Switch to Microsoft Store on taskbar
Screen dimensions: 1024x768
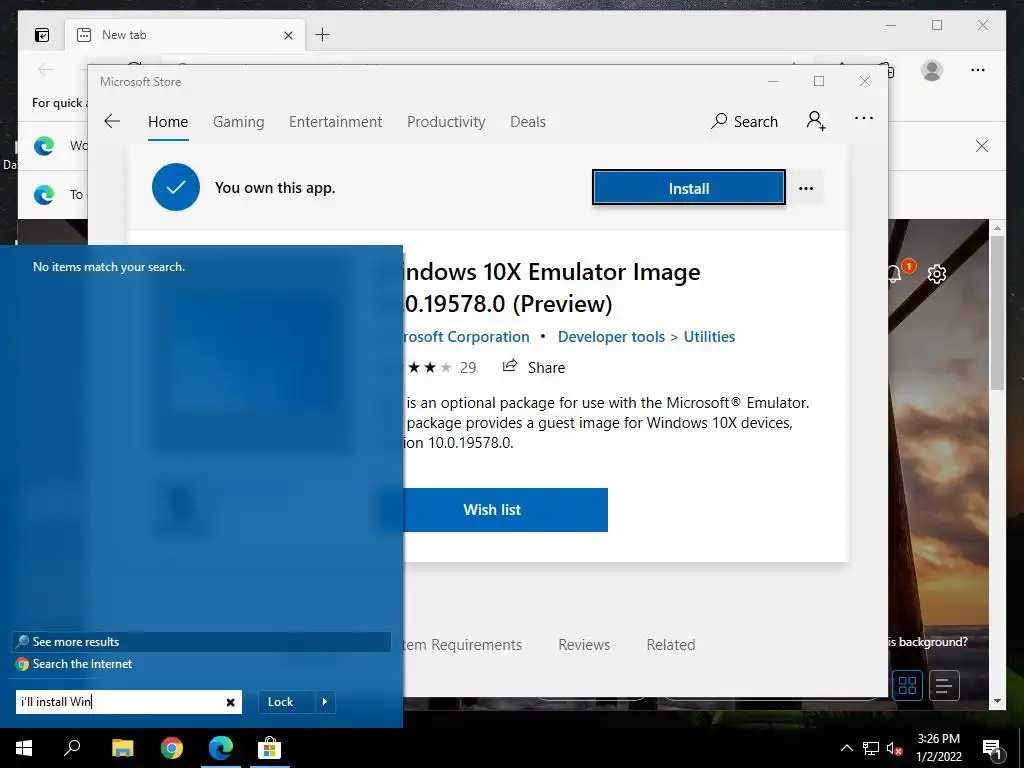[x=269, y=748]
